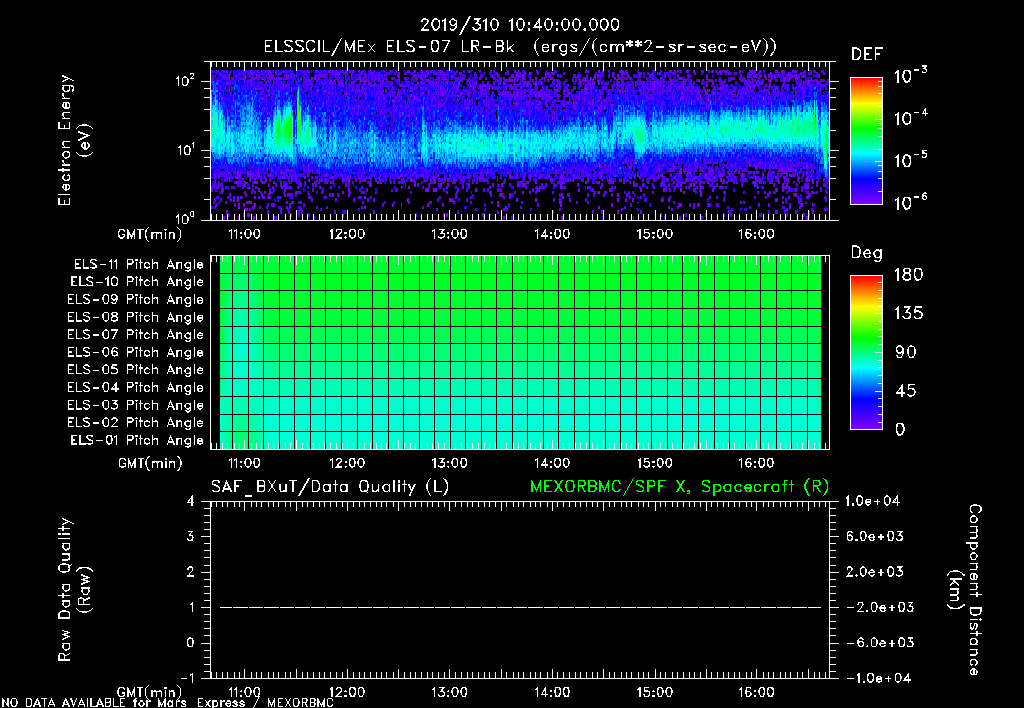This screenshot has width=1024, height=708.
Task: Click the 45 tick on Deg legend
Action: pyautogui.click(x=906, y=391)
